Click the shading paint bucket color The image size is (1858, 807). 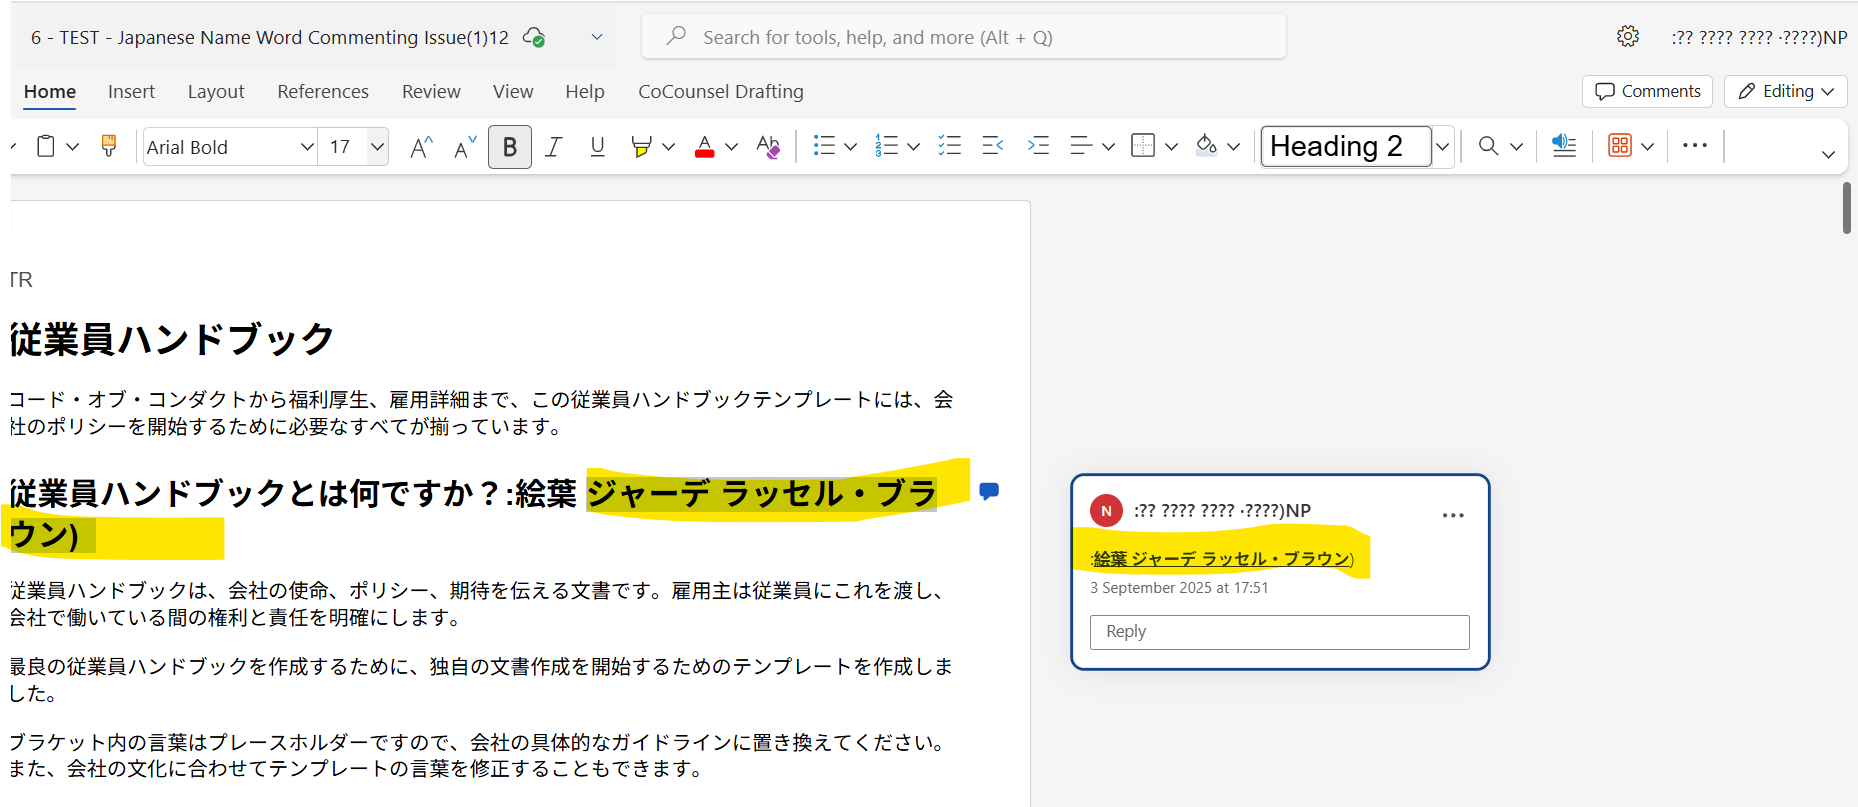1207,146
